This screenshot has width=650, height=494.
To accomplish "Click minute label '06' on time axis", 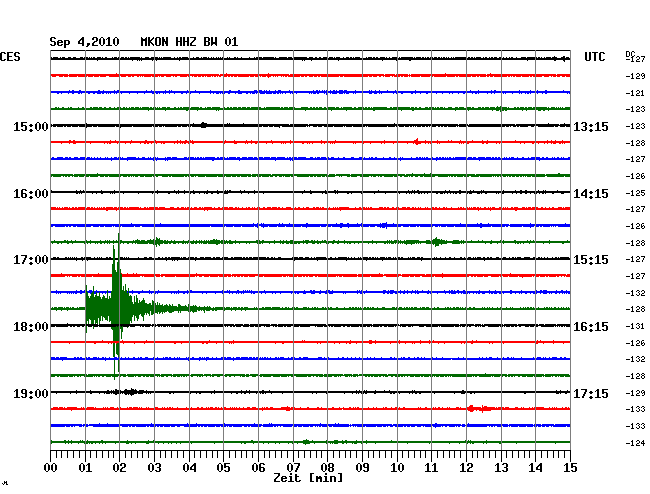I will (258, 467).
